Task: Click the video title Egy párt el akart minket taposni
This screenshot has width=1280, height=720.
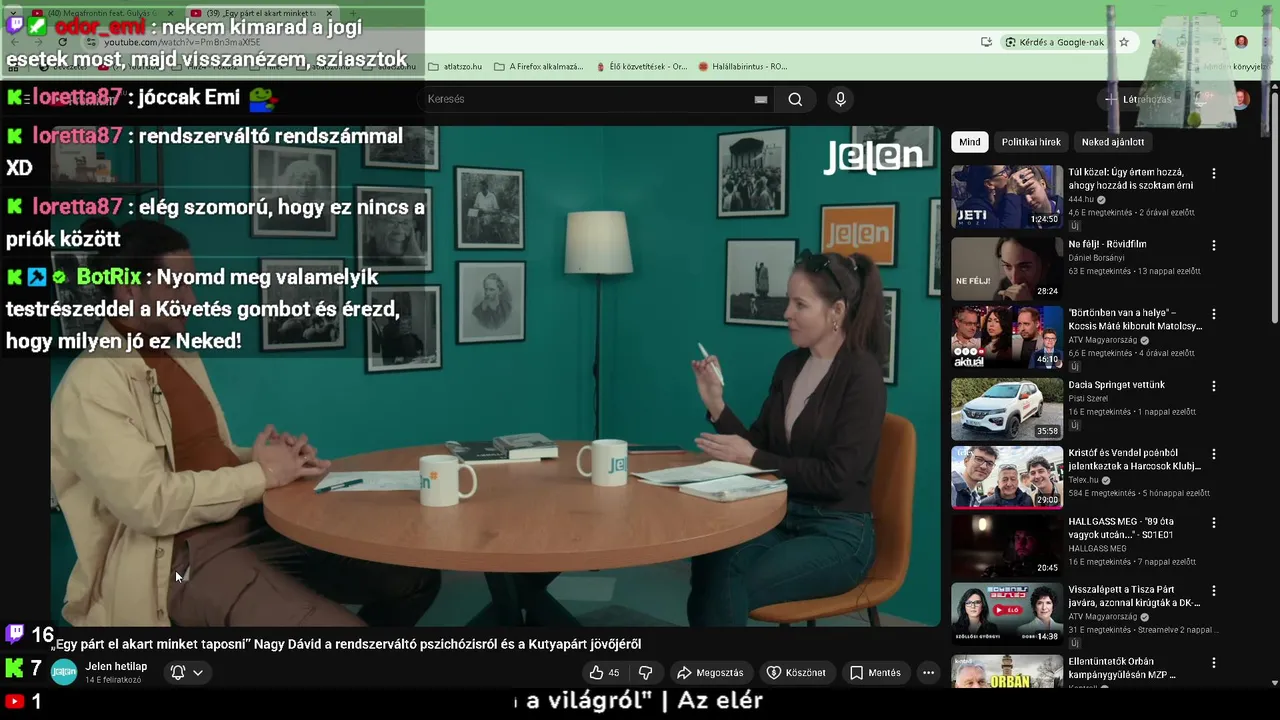Action: point(346,645)
